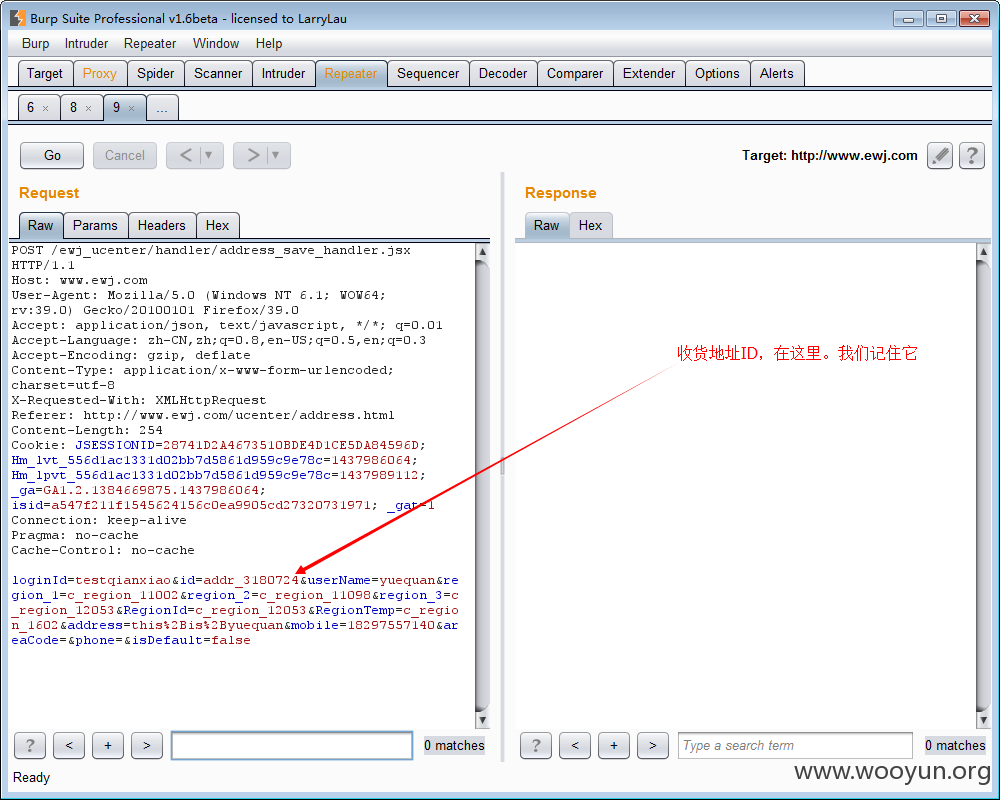The height and width of the screenshot is (800, 1000).
Task: Switch to the Proxy tab
Action: (x=99, y=73)
